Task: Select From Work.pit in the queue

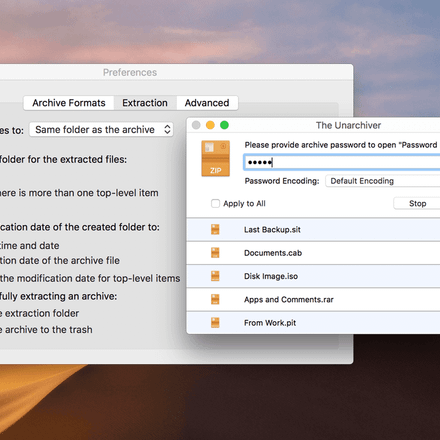Action: (x=313, y=323)
